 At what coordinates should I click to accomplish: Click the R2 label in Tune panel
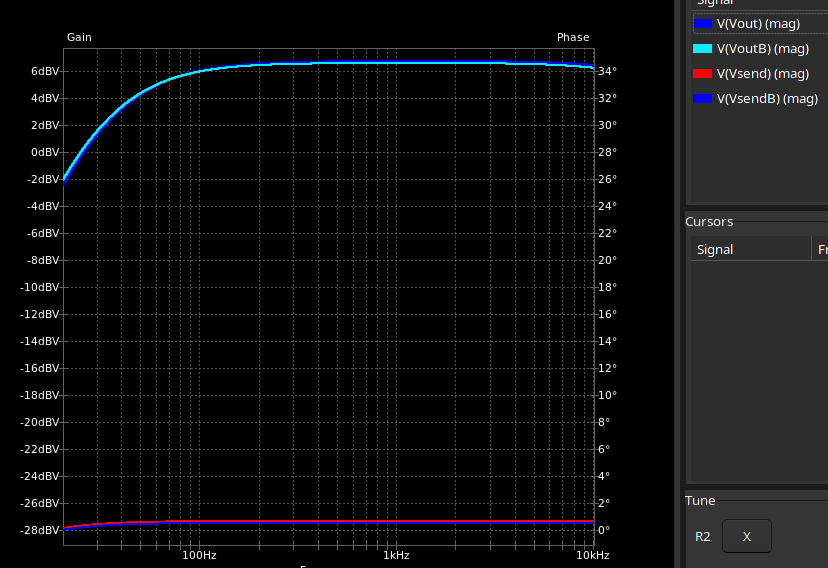702,537
